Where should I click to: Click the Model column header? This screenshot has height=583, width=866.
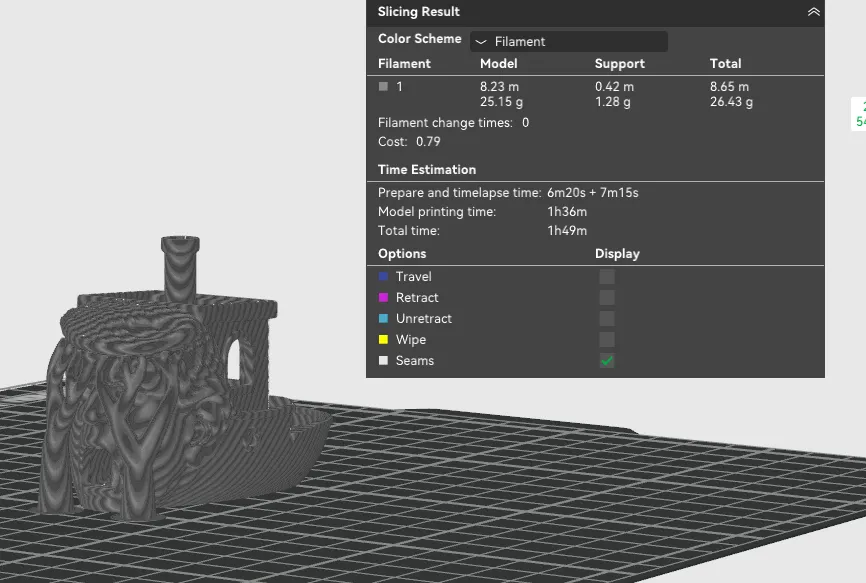pos(499,63)
